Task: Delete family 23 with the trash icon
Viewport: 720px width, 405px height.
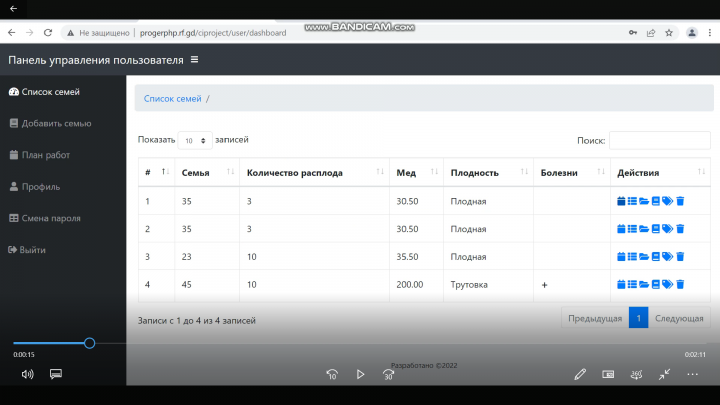Action: point(680,257)
